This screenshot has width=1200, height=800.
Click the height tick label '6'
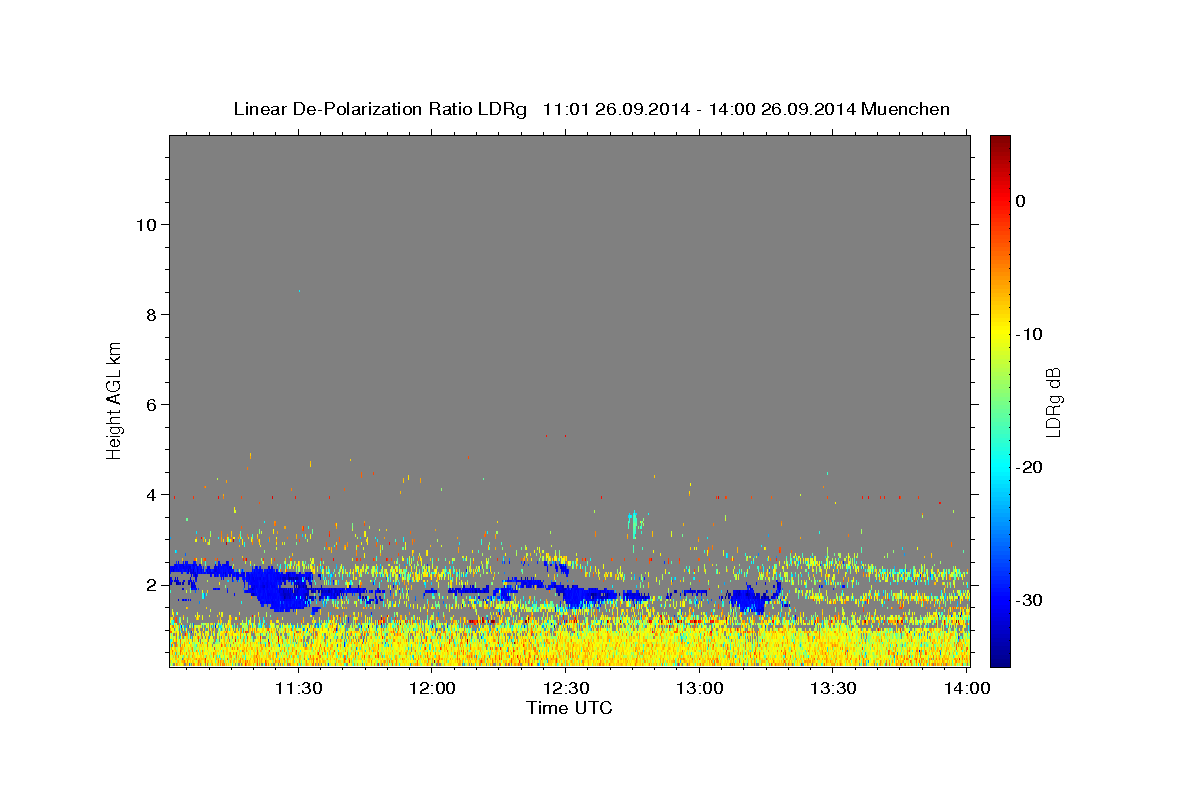click(151, 405)
